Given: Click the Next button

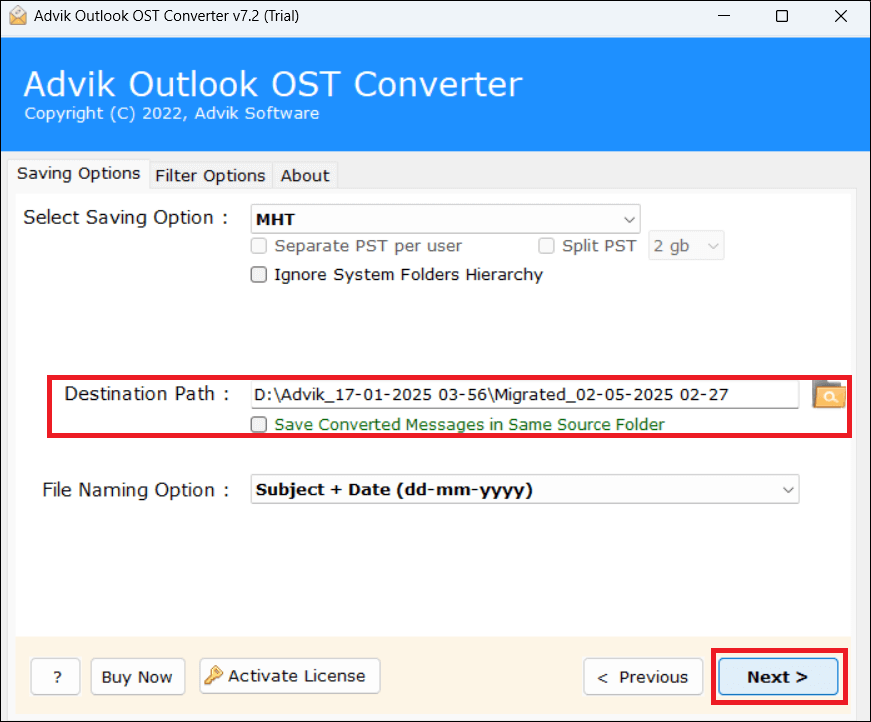Looking at the screenshot, I should tap(778, 676).
